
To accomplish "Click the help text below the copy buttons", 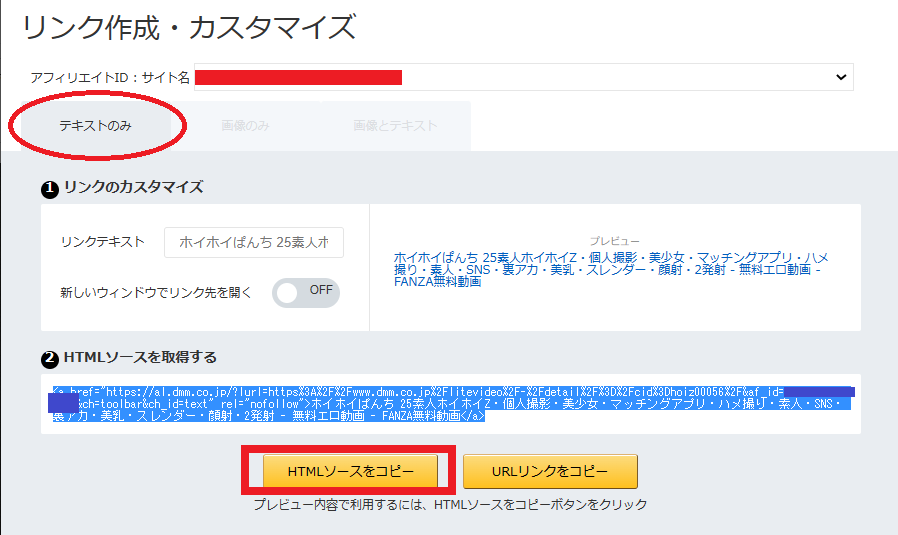I will 449,505.
